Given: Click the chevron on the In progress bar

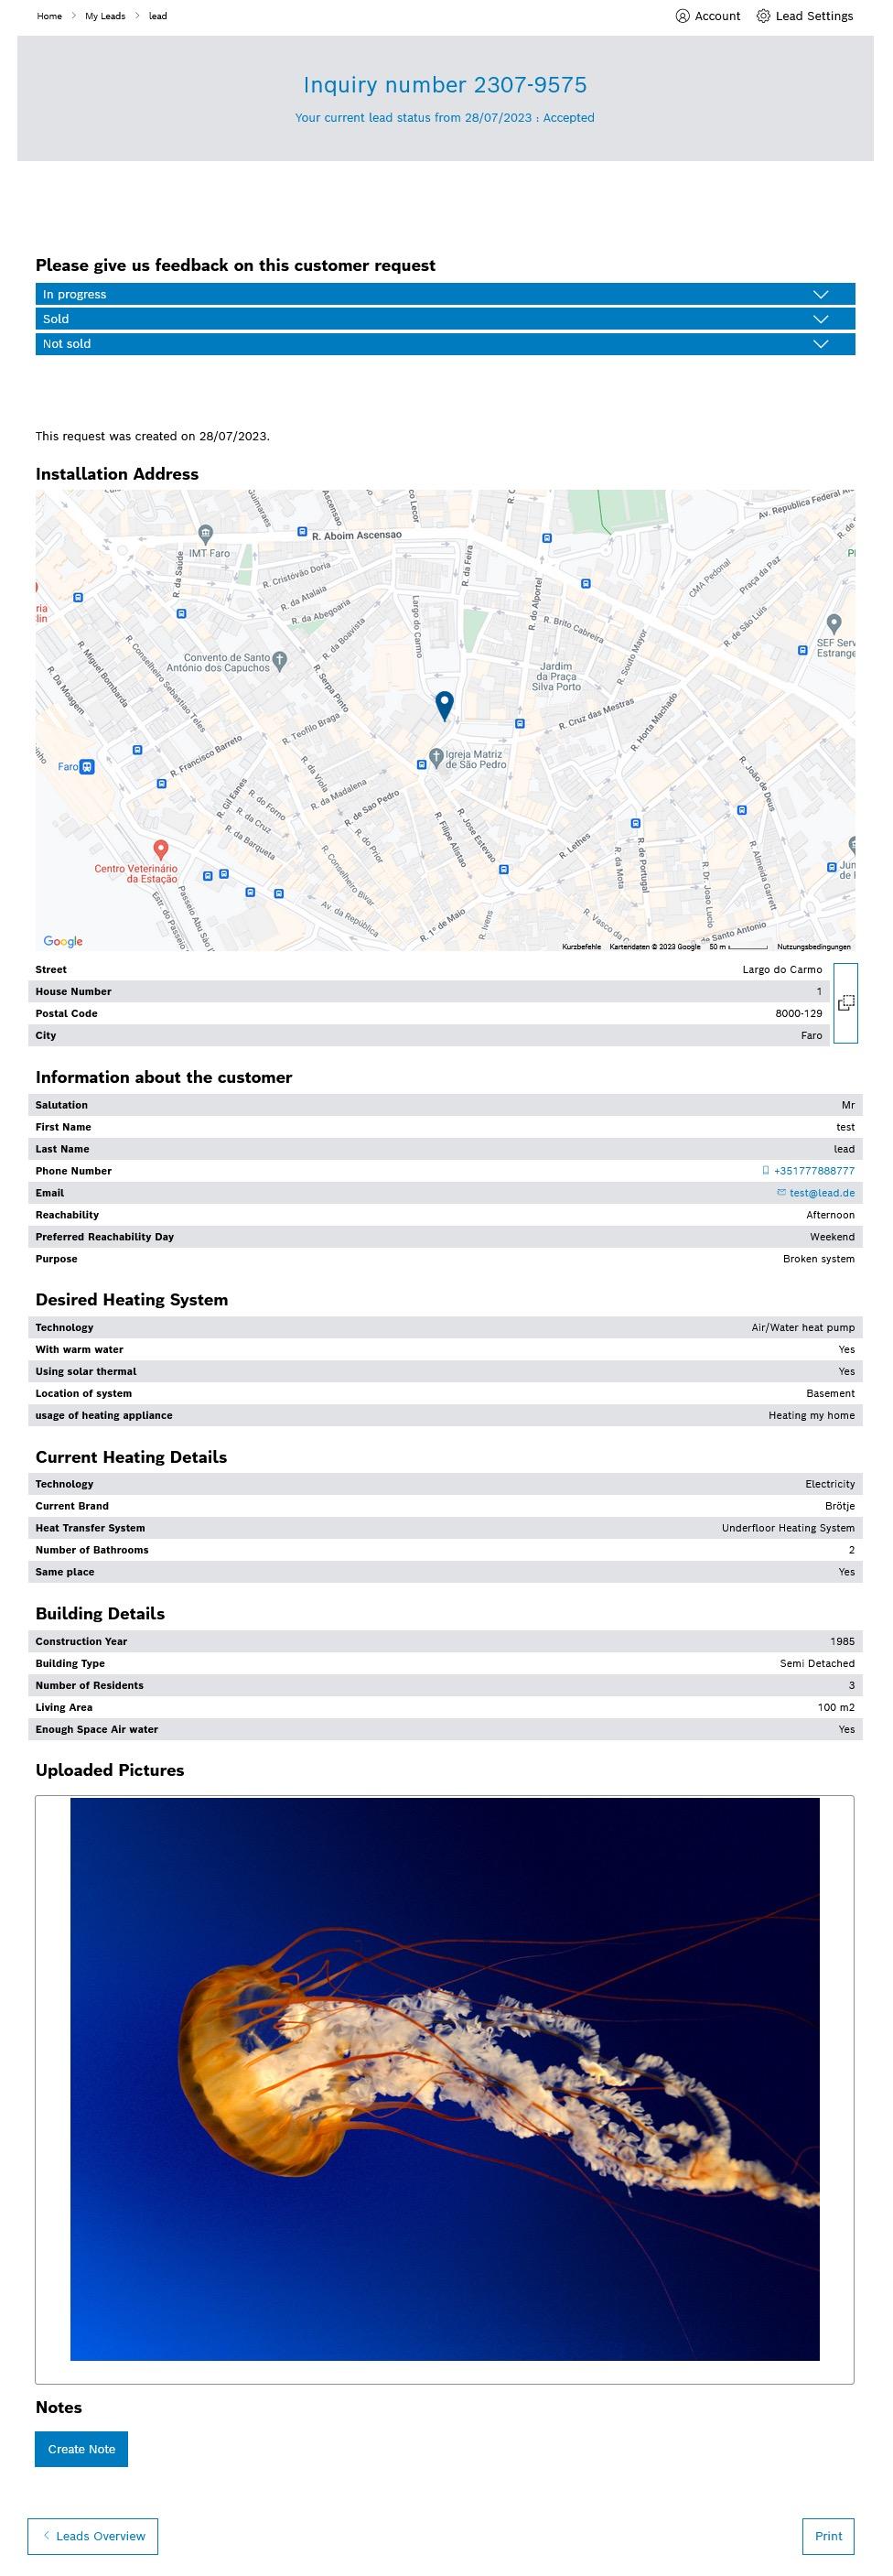Looking at the screenshot, I should pyautogui.click(x=821, y=294).
